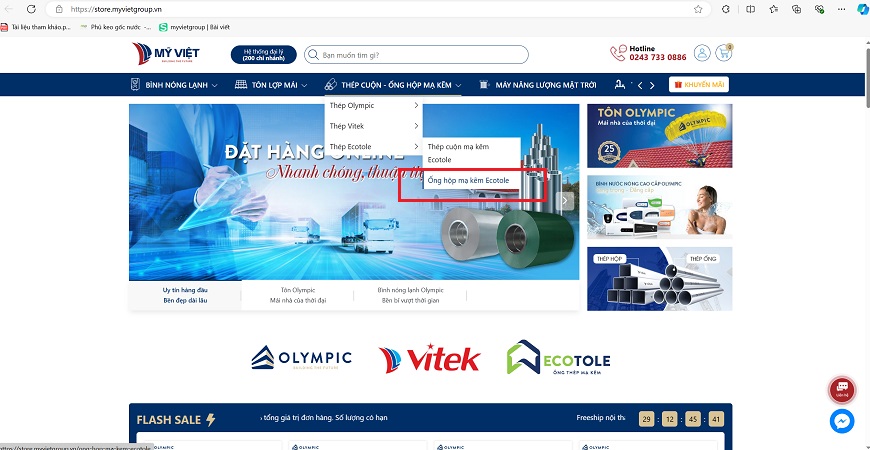The height and width of the screenshot is (450, 870).
Task: Switch to Bình nóng lạnh Olympic slide tab
Action: [410, 295]
